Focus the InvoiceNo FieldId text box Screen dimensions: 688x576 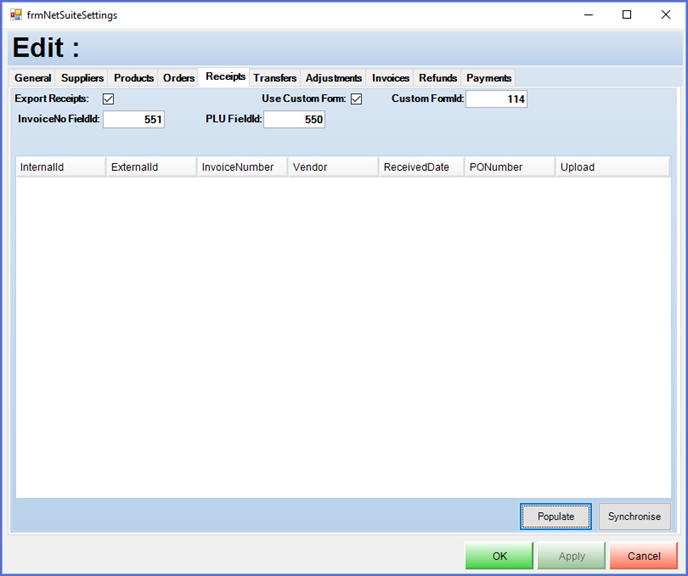point(133,120)
